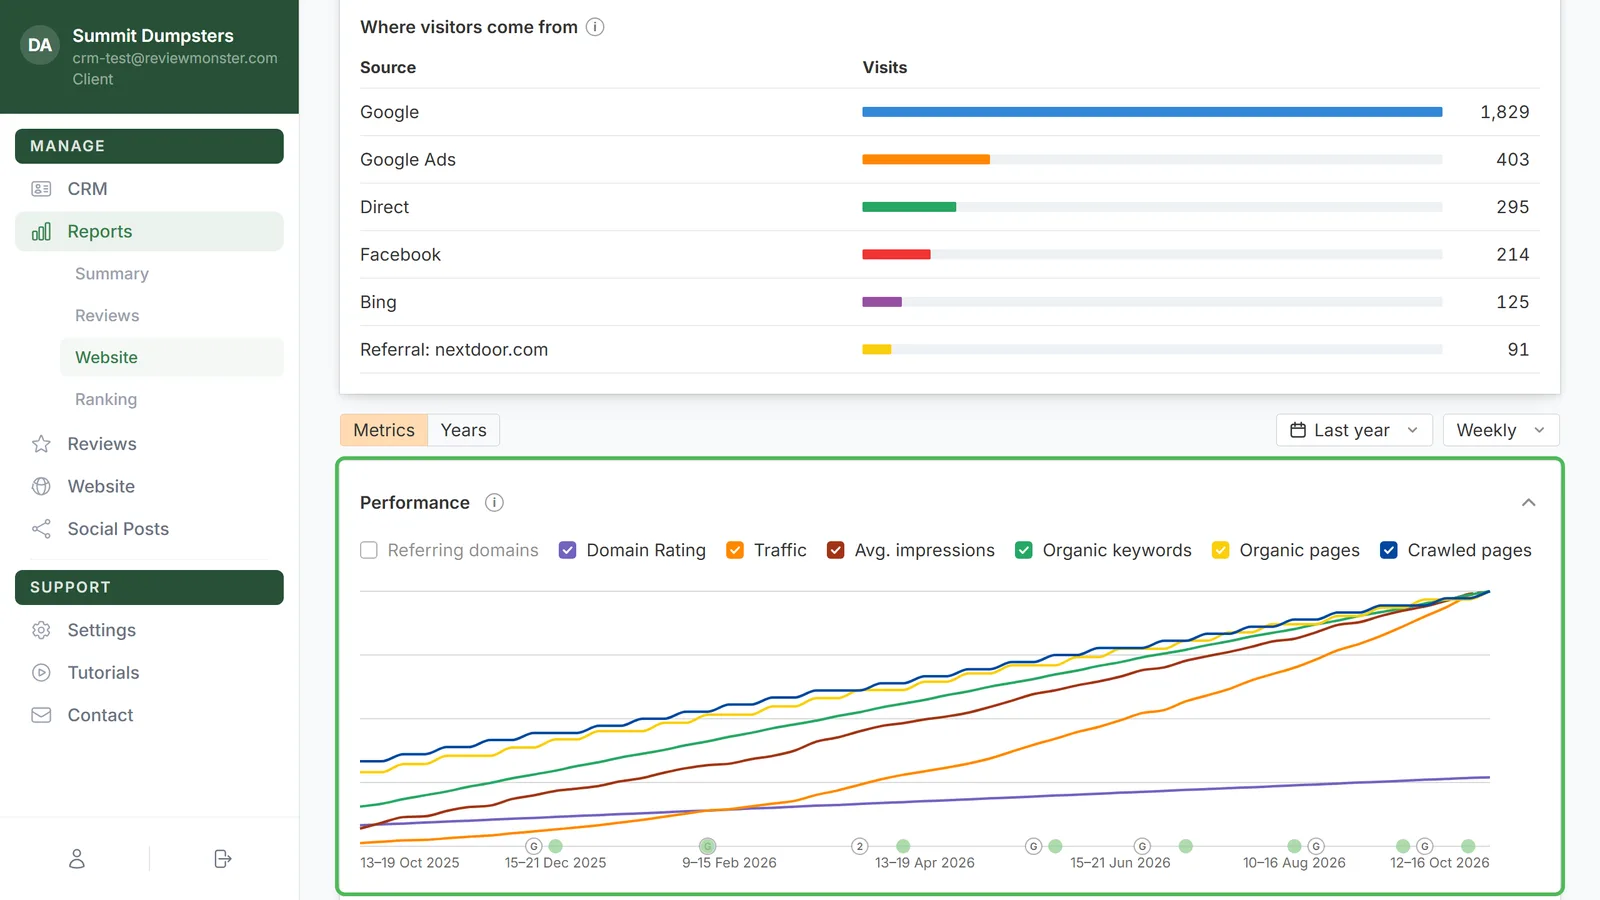Screen dimensions: 1600x900
Task: Click the logout icon at sidebar bottom
Action: (223, 859)
